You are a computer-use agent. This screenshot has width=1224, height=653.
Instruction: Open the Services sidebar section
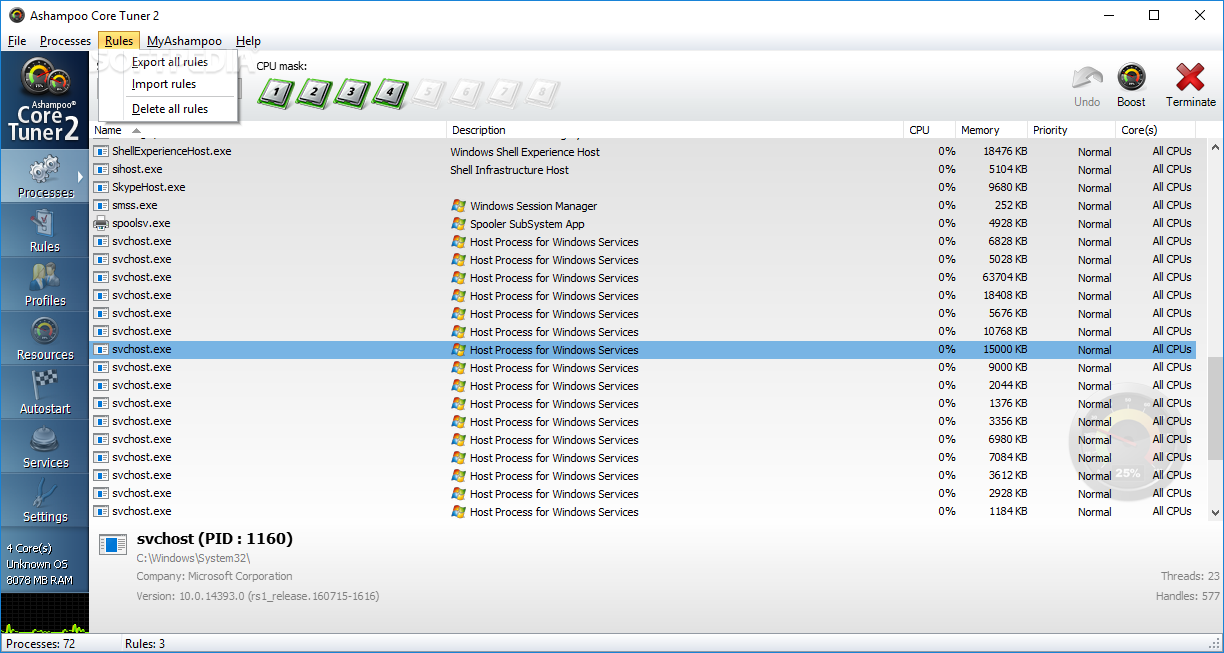tap(45, 446)
